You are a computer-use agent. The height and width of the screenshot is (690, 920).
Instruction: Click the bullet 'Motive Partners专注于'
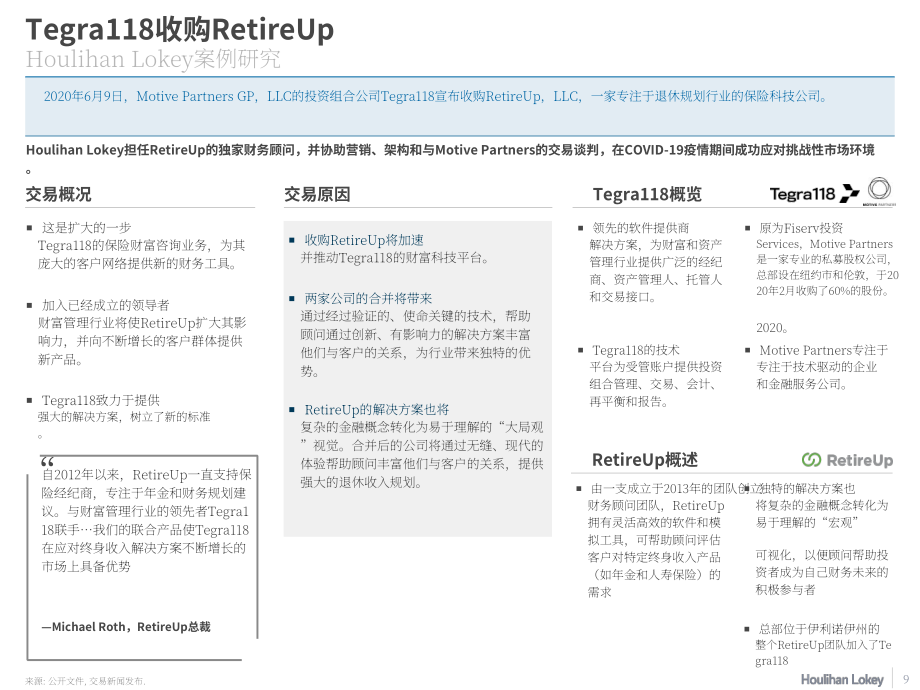[823, 350]
